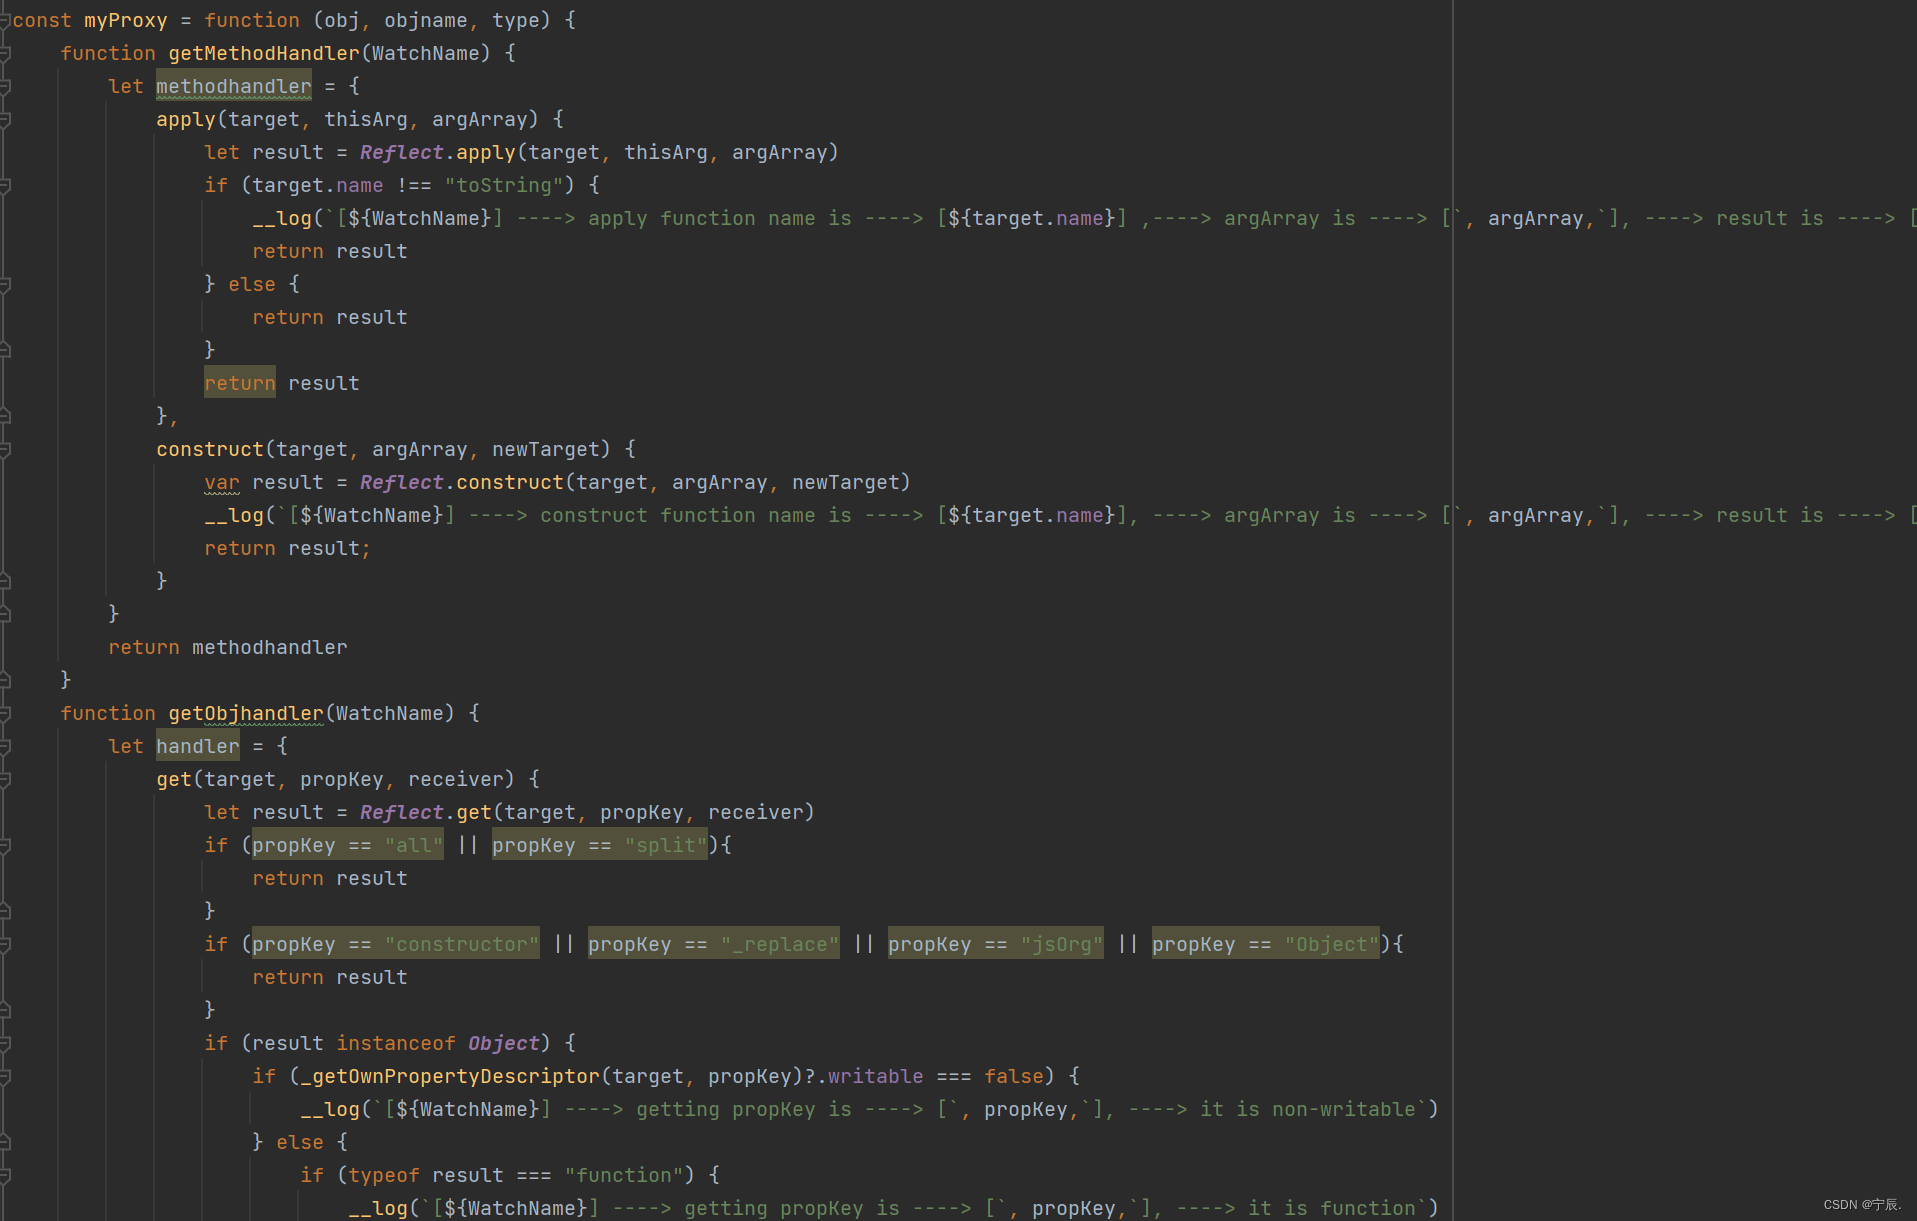This screenshot has height=1221, width=1917.
Task: Click the writable property name
Action: 876,1076
